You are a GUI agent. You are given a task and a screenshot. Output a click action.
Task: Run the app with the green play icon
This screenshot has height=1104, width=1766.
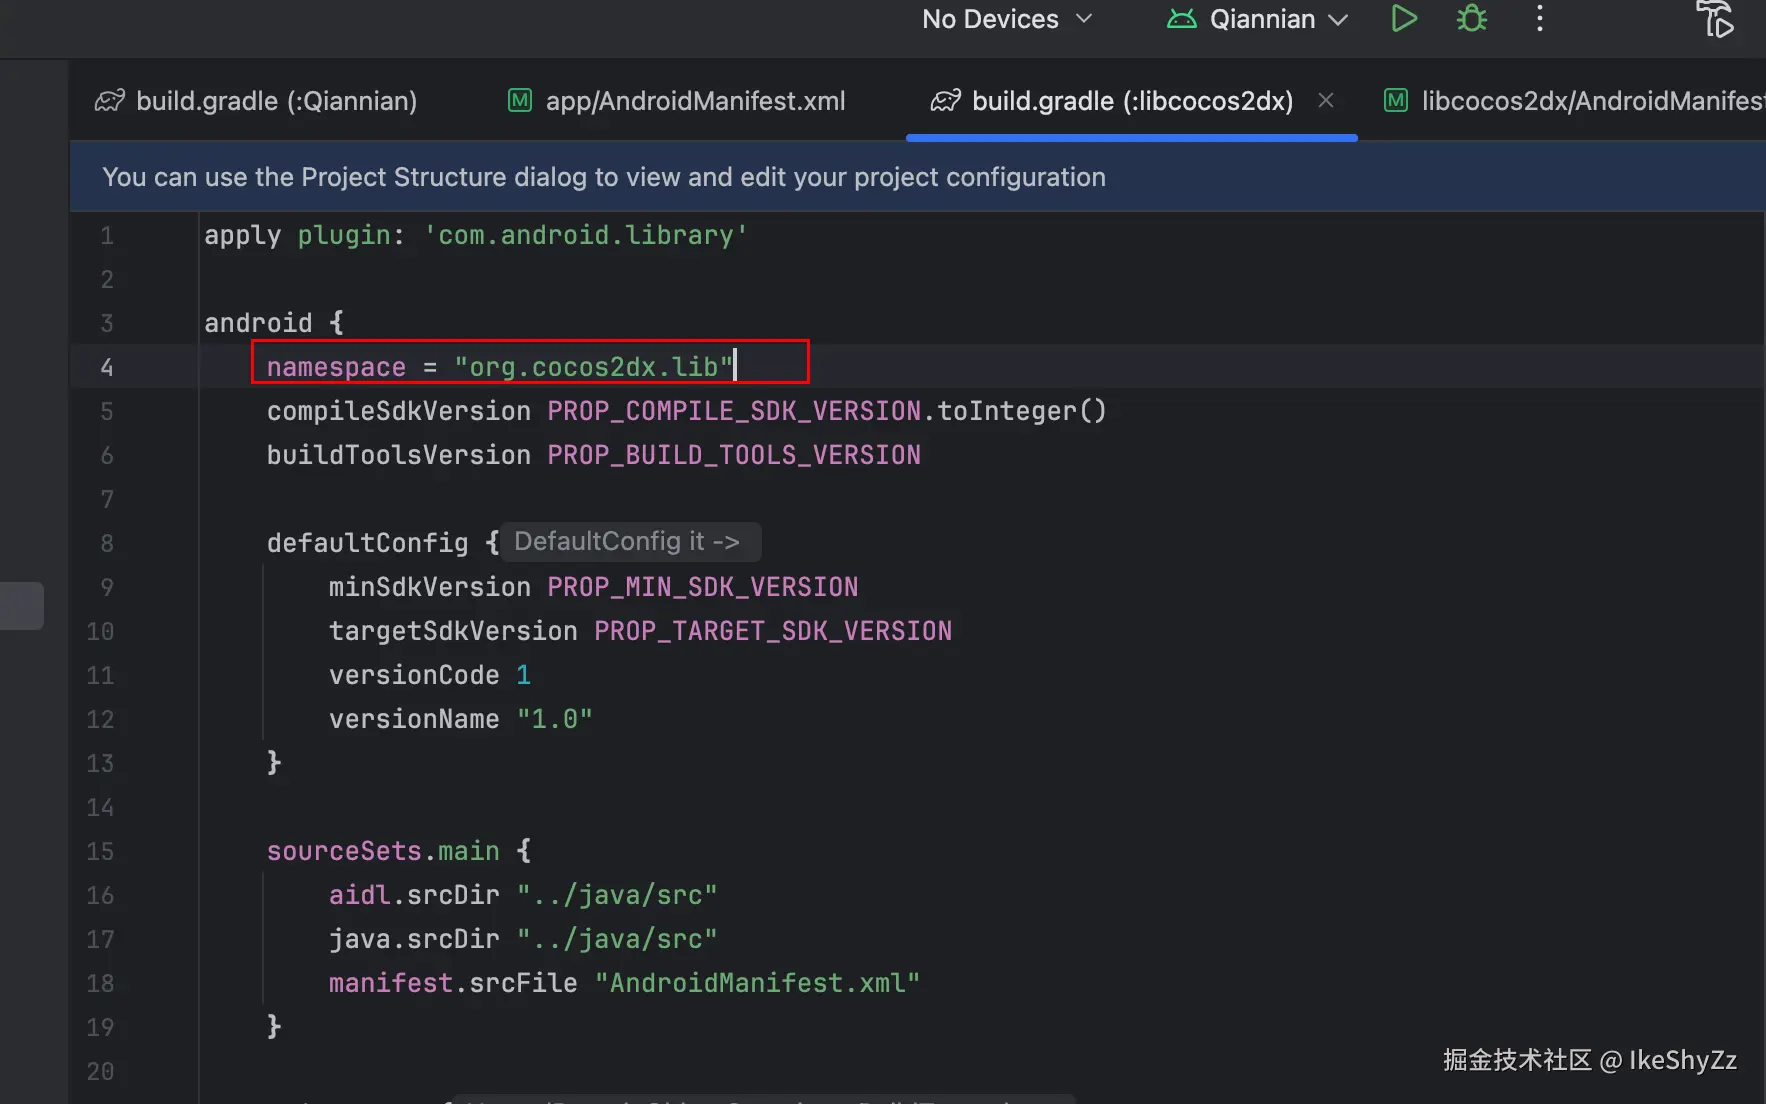click(x=1404, y=19)
